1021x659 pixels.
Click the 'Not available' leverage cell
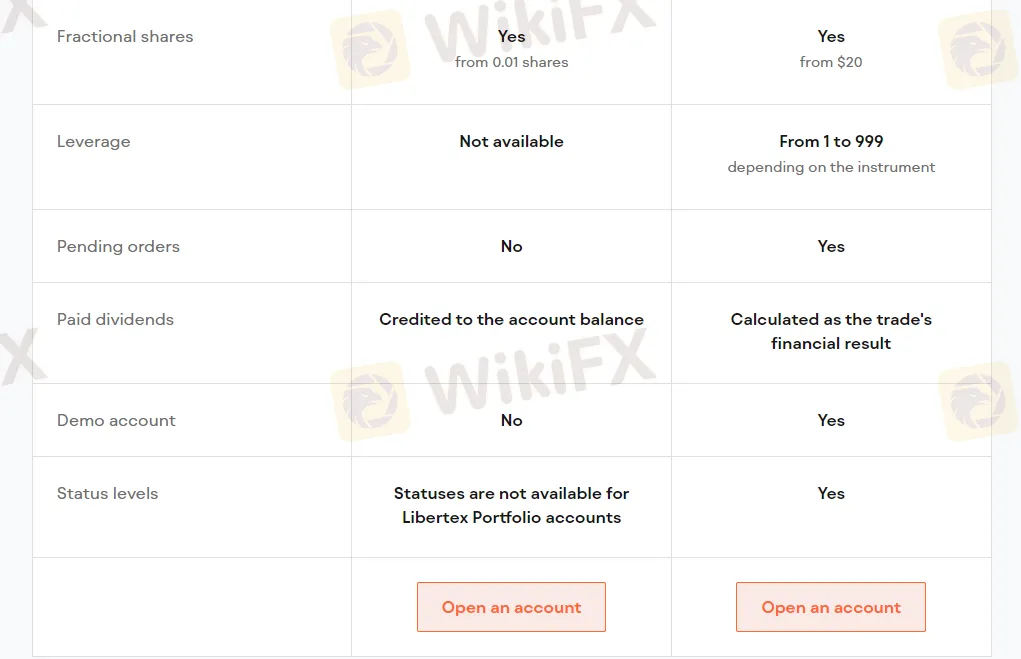(x=511, y=141)
